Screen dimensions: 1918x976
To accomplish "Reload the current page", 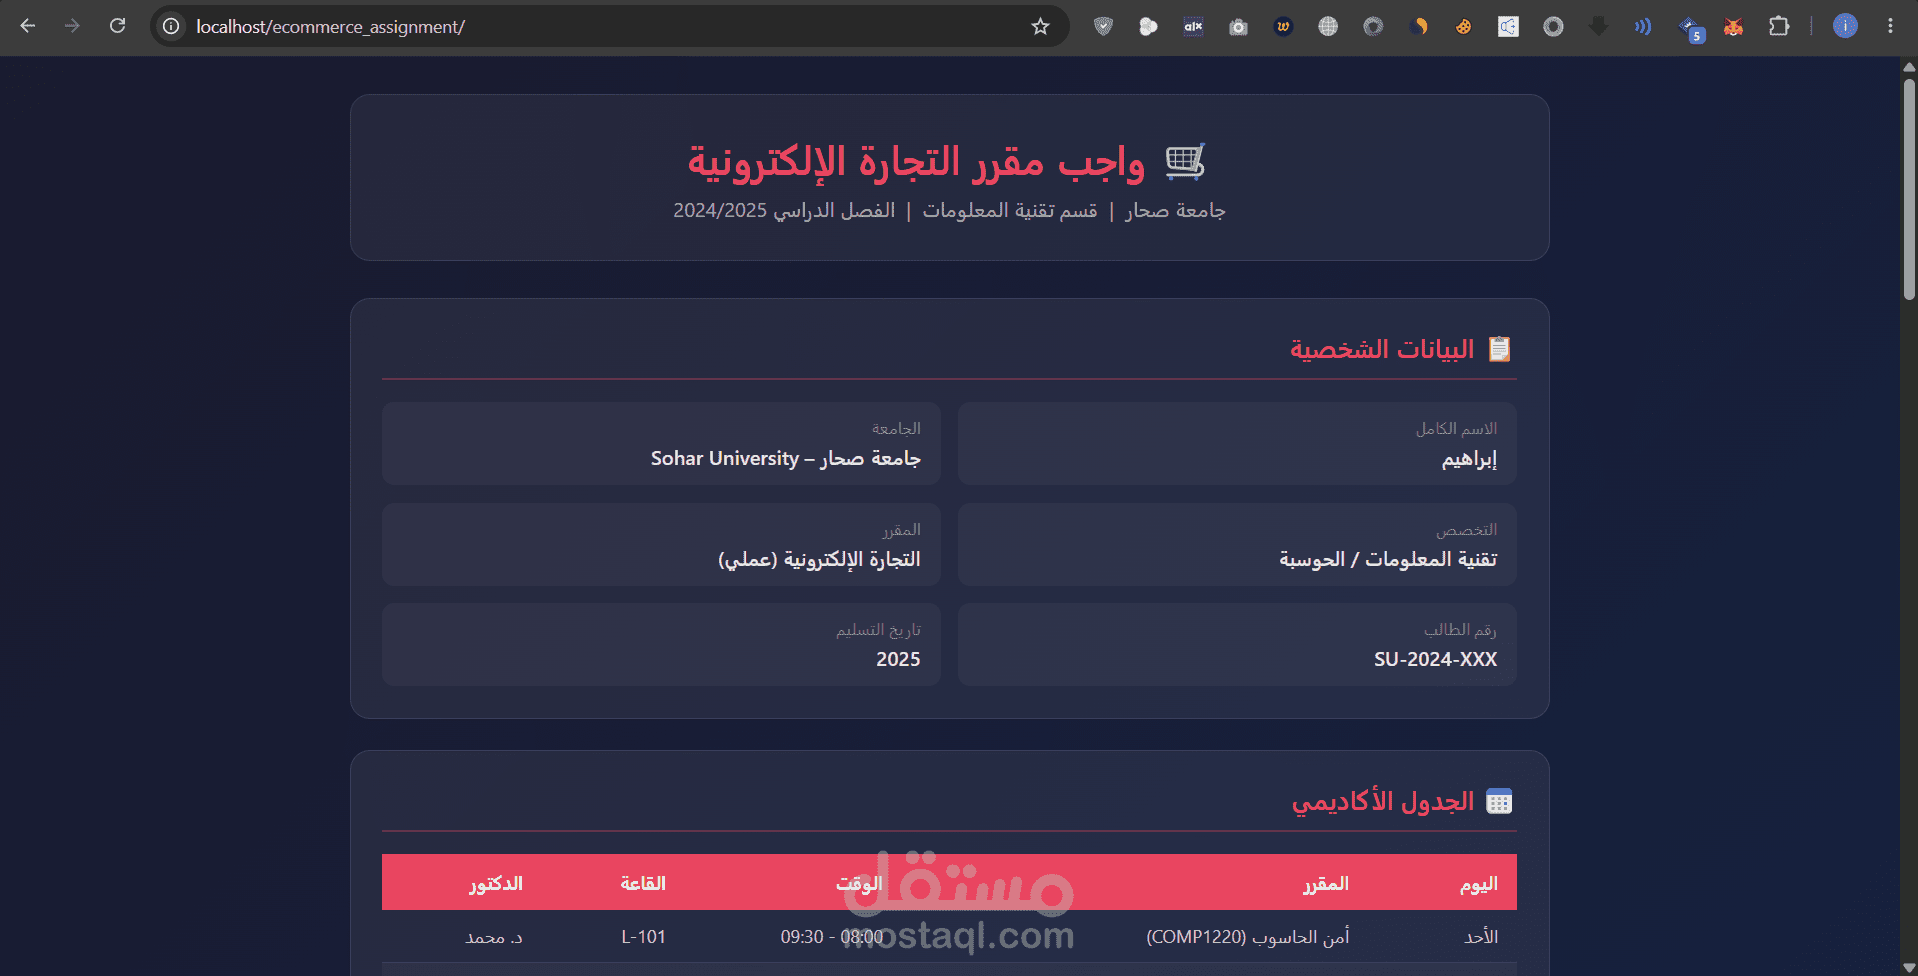I will click(x=117, y=26).
